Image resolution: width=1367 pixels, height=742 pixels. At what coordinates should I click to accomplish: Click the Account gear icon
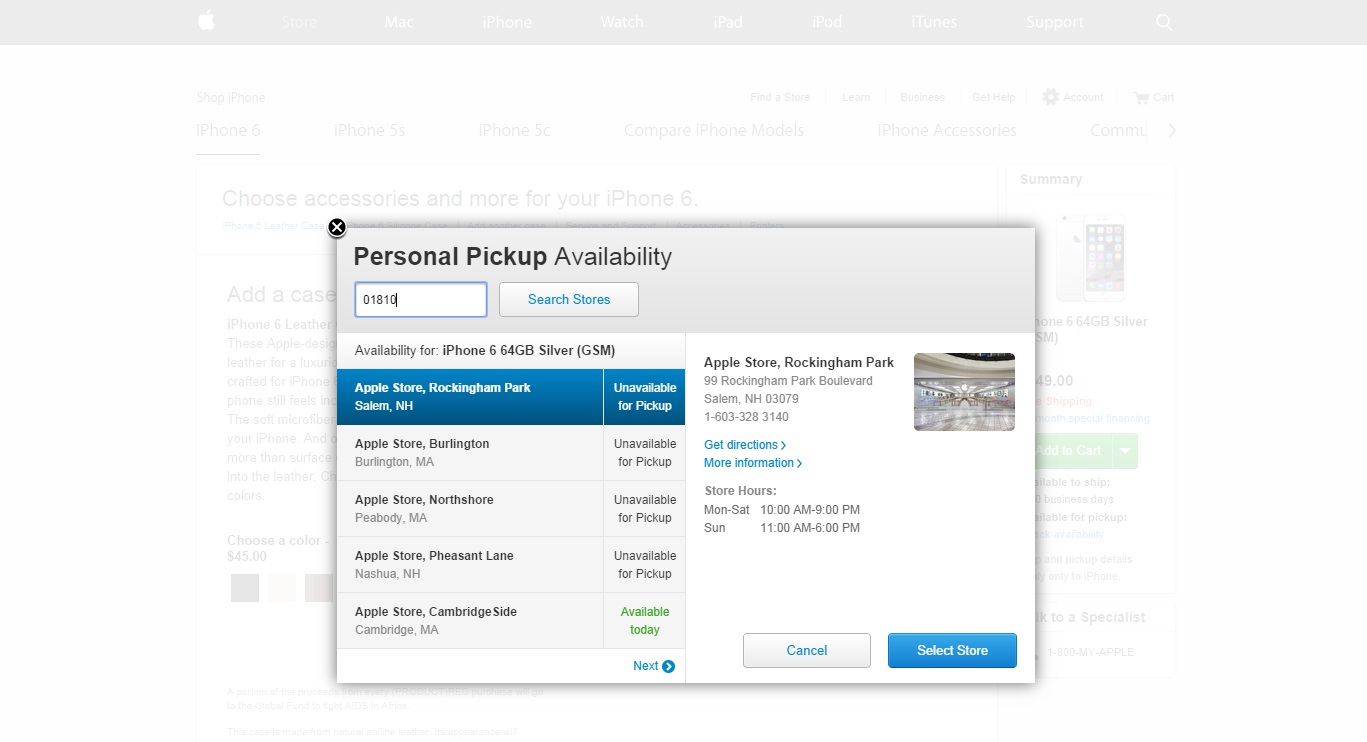tap(1050, 97)
